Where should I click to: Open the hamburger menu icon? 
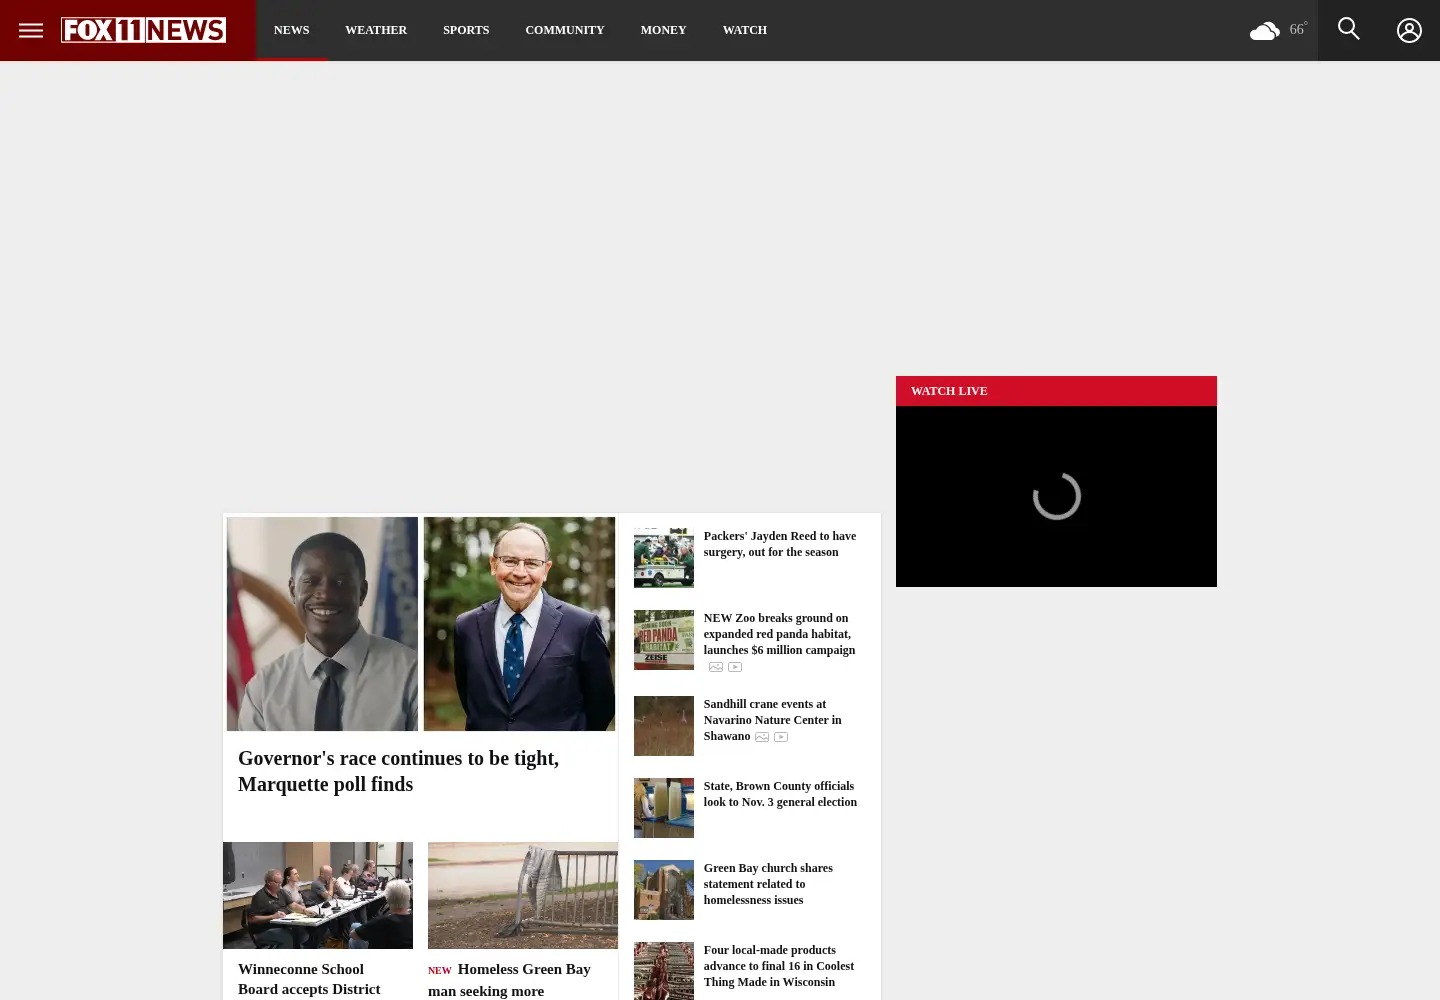(31, 30)
